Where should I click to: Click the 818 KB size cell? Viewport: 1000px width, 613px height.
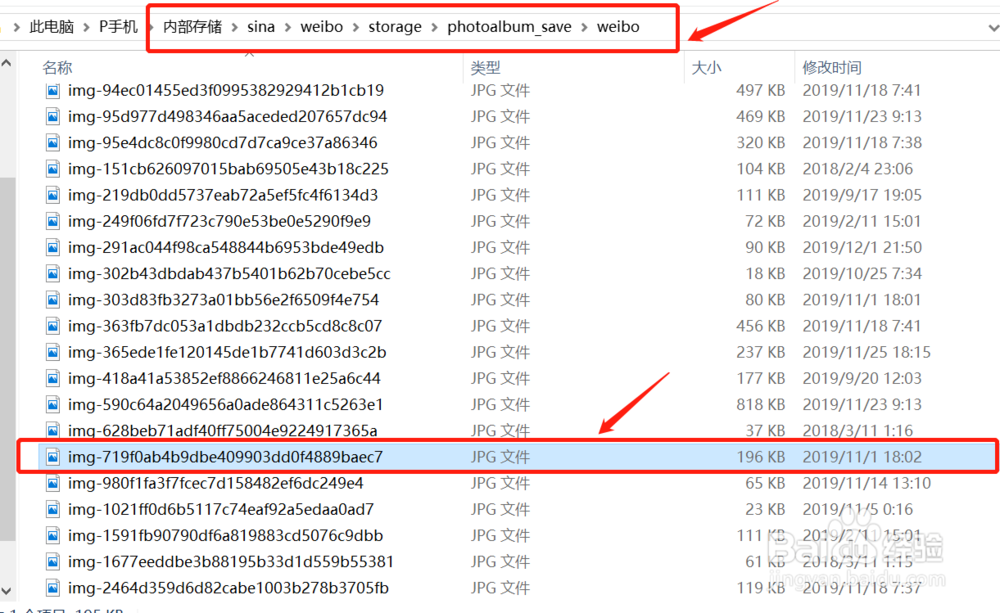[x=760, y=404]
